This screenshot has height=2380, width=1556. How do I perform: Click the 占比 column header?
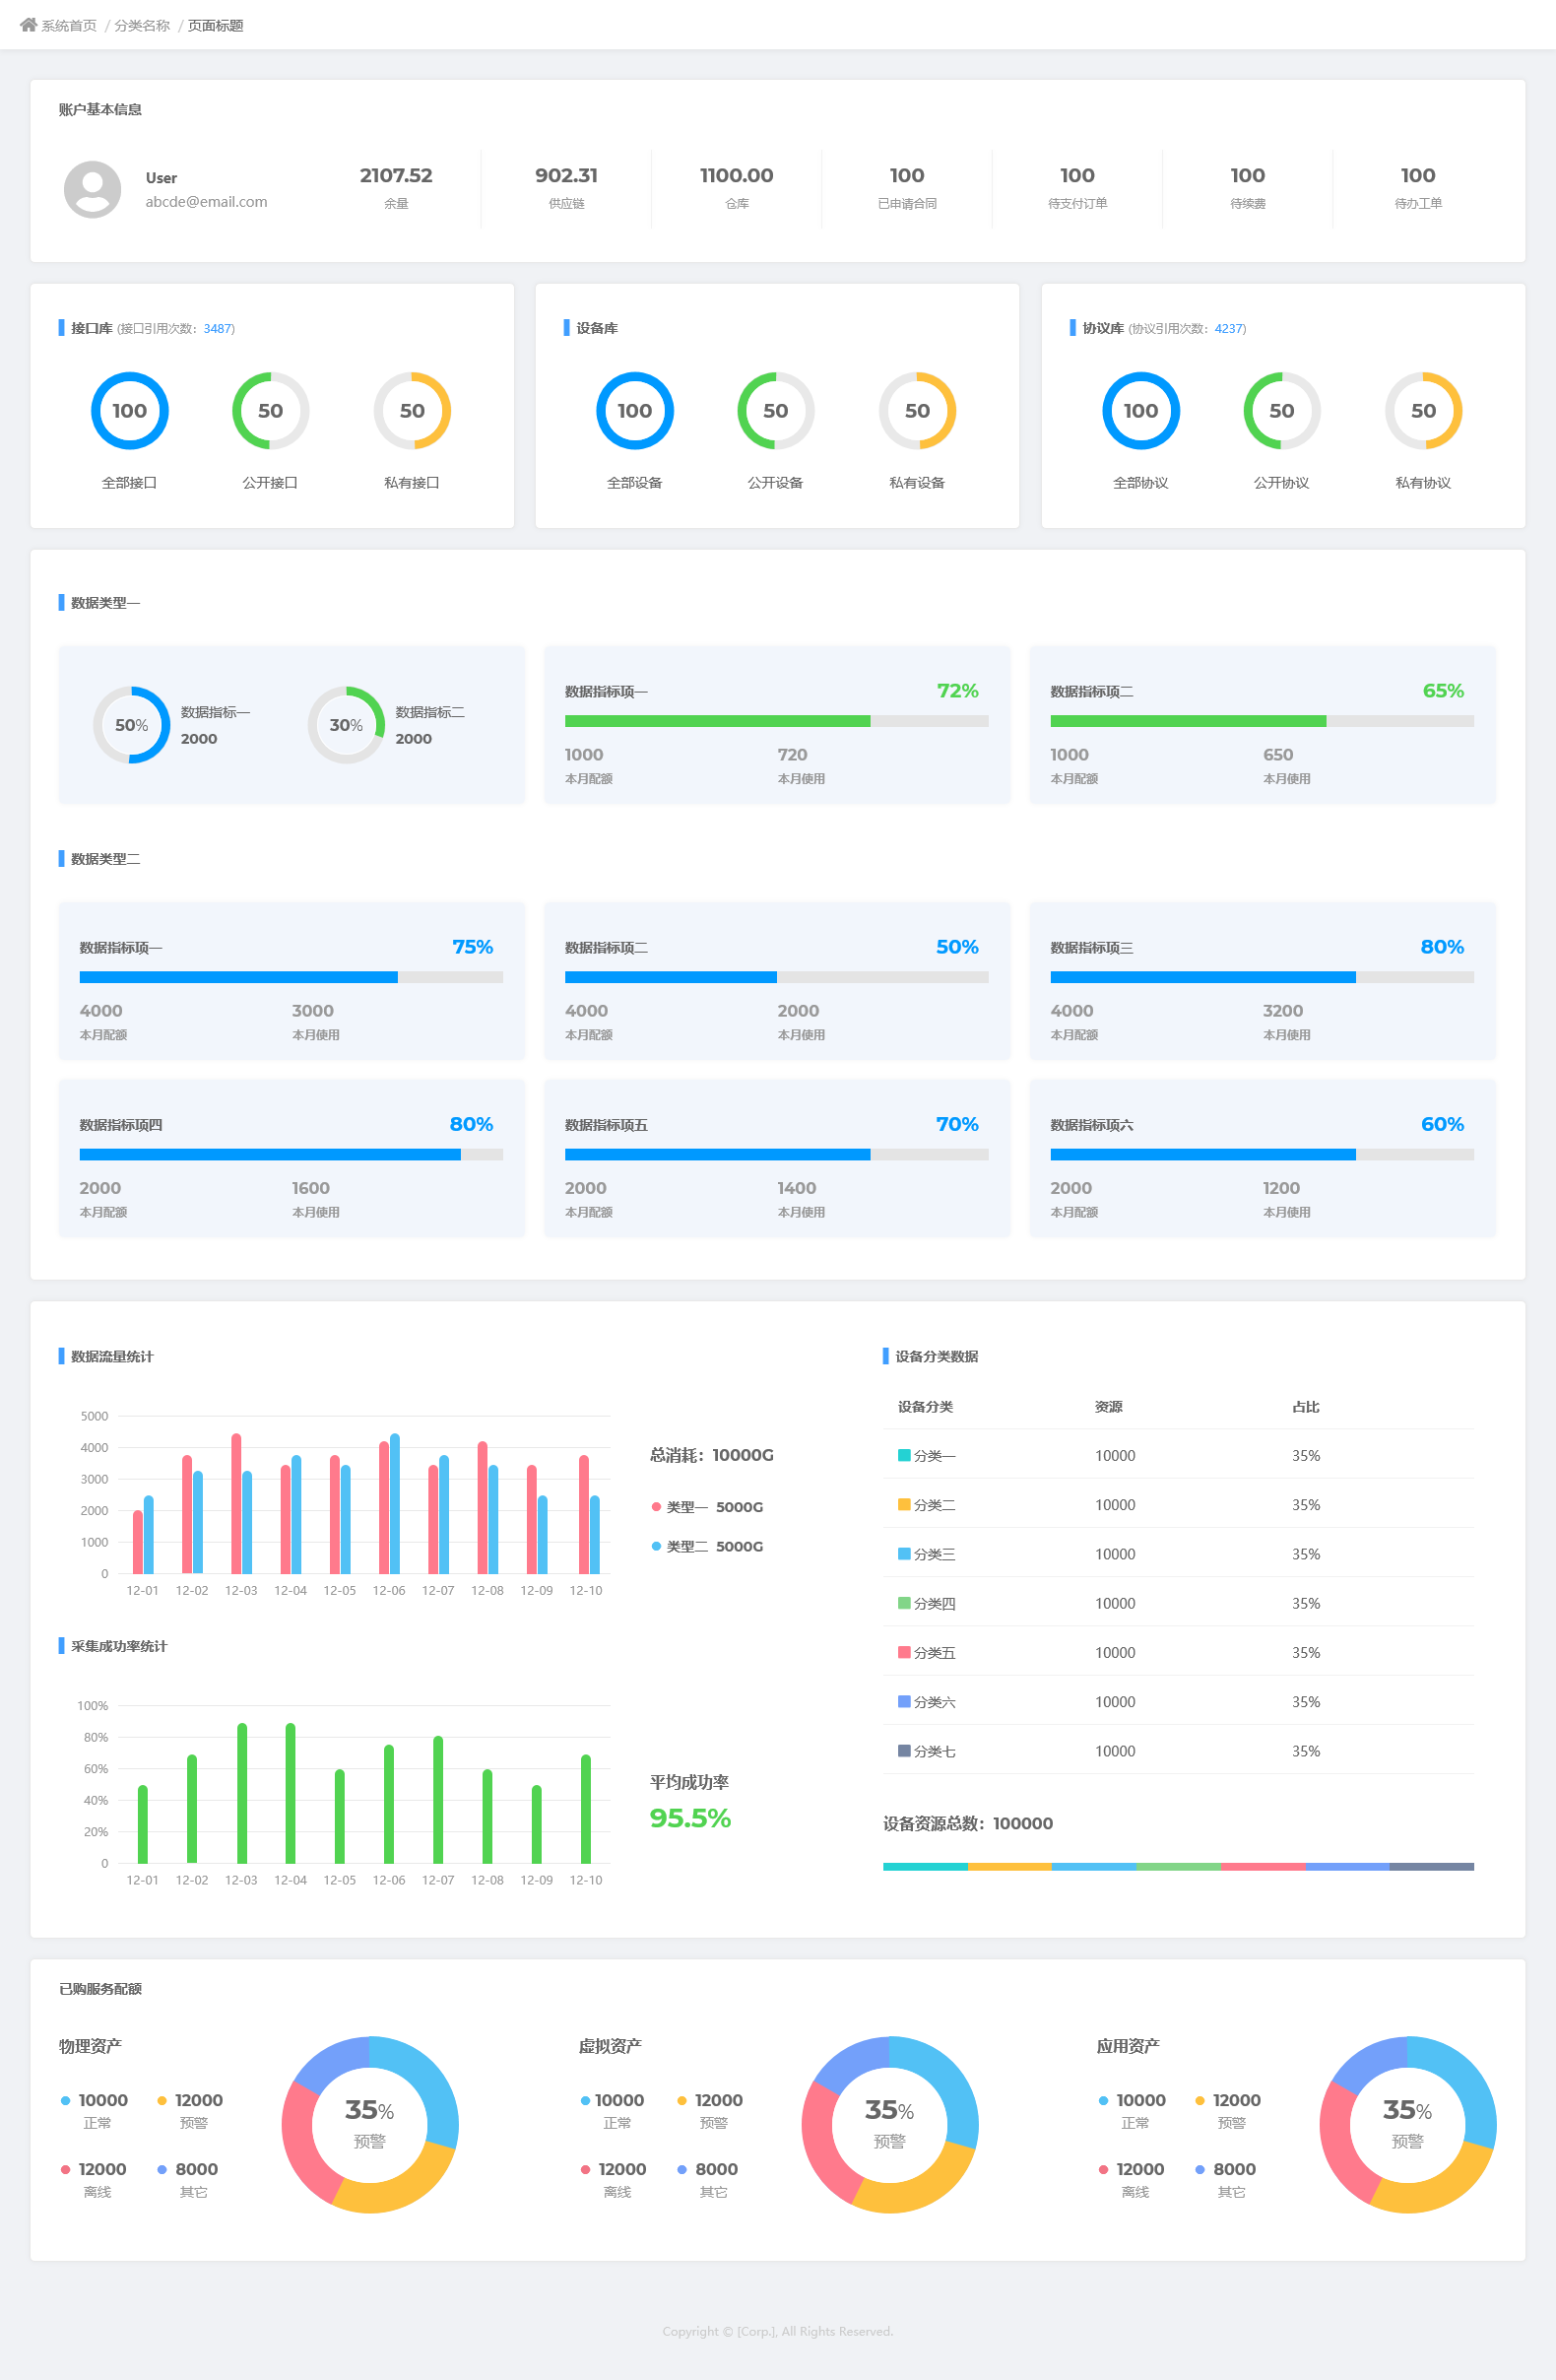pyautogui.click(x=1305, y=1407)
